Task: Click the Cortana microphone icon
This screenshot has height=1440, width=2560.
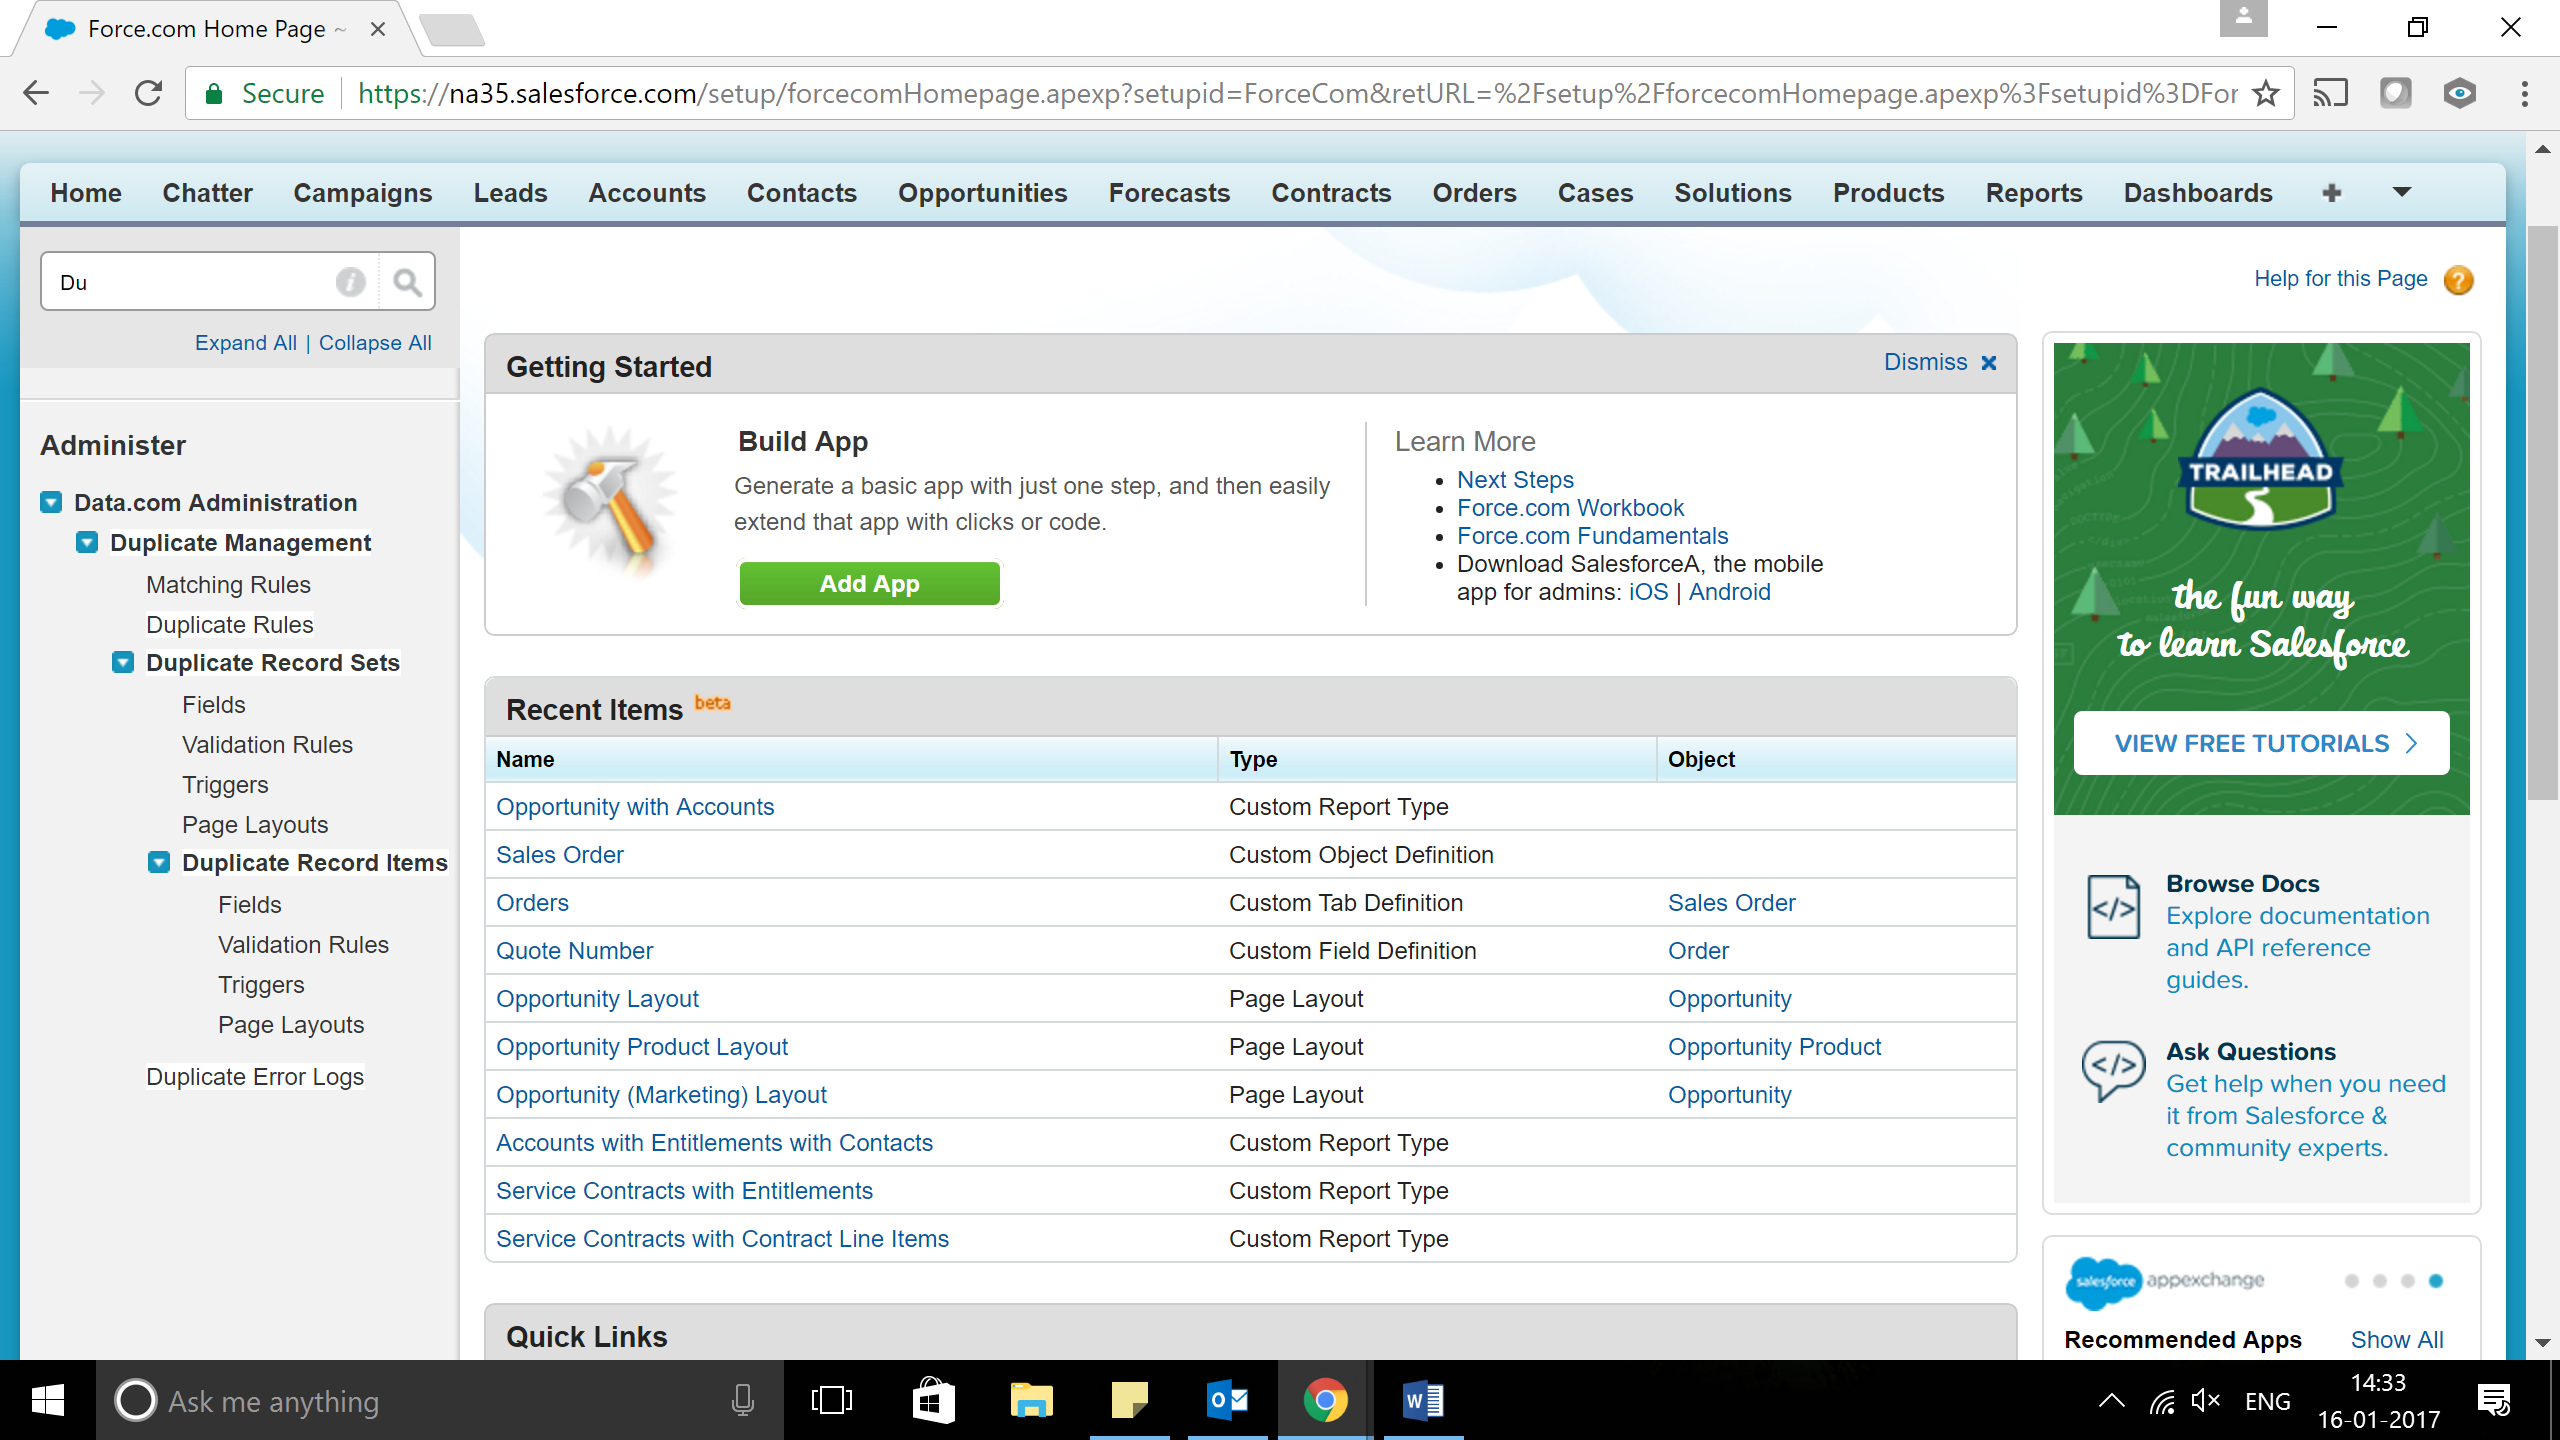Action: point(742,1401)
